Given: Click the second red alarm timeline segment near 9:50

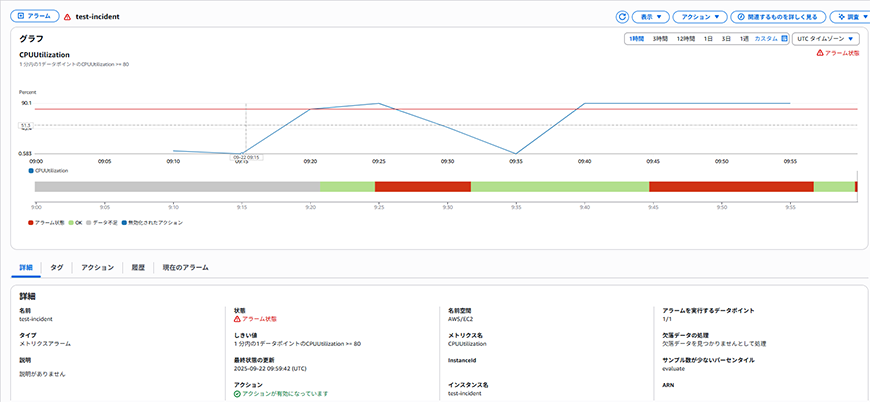Looking at the screenshot, I should pyautogui.click(x=731, y=186).
